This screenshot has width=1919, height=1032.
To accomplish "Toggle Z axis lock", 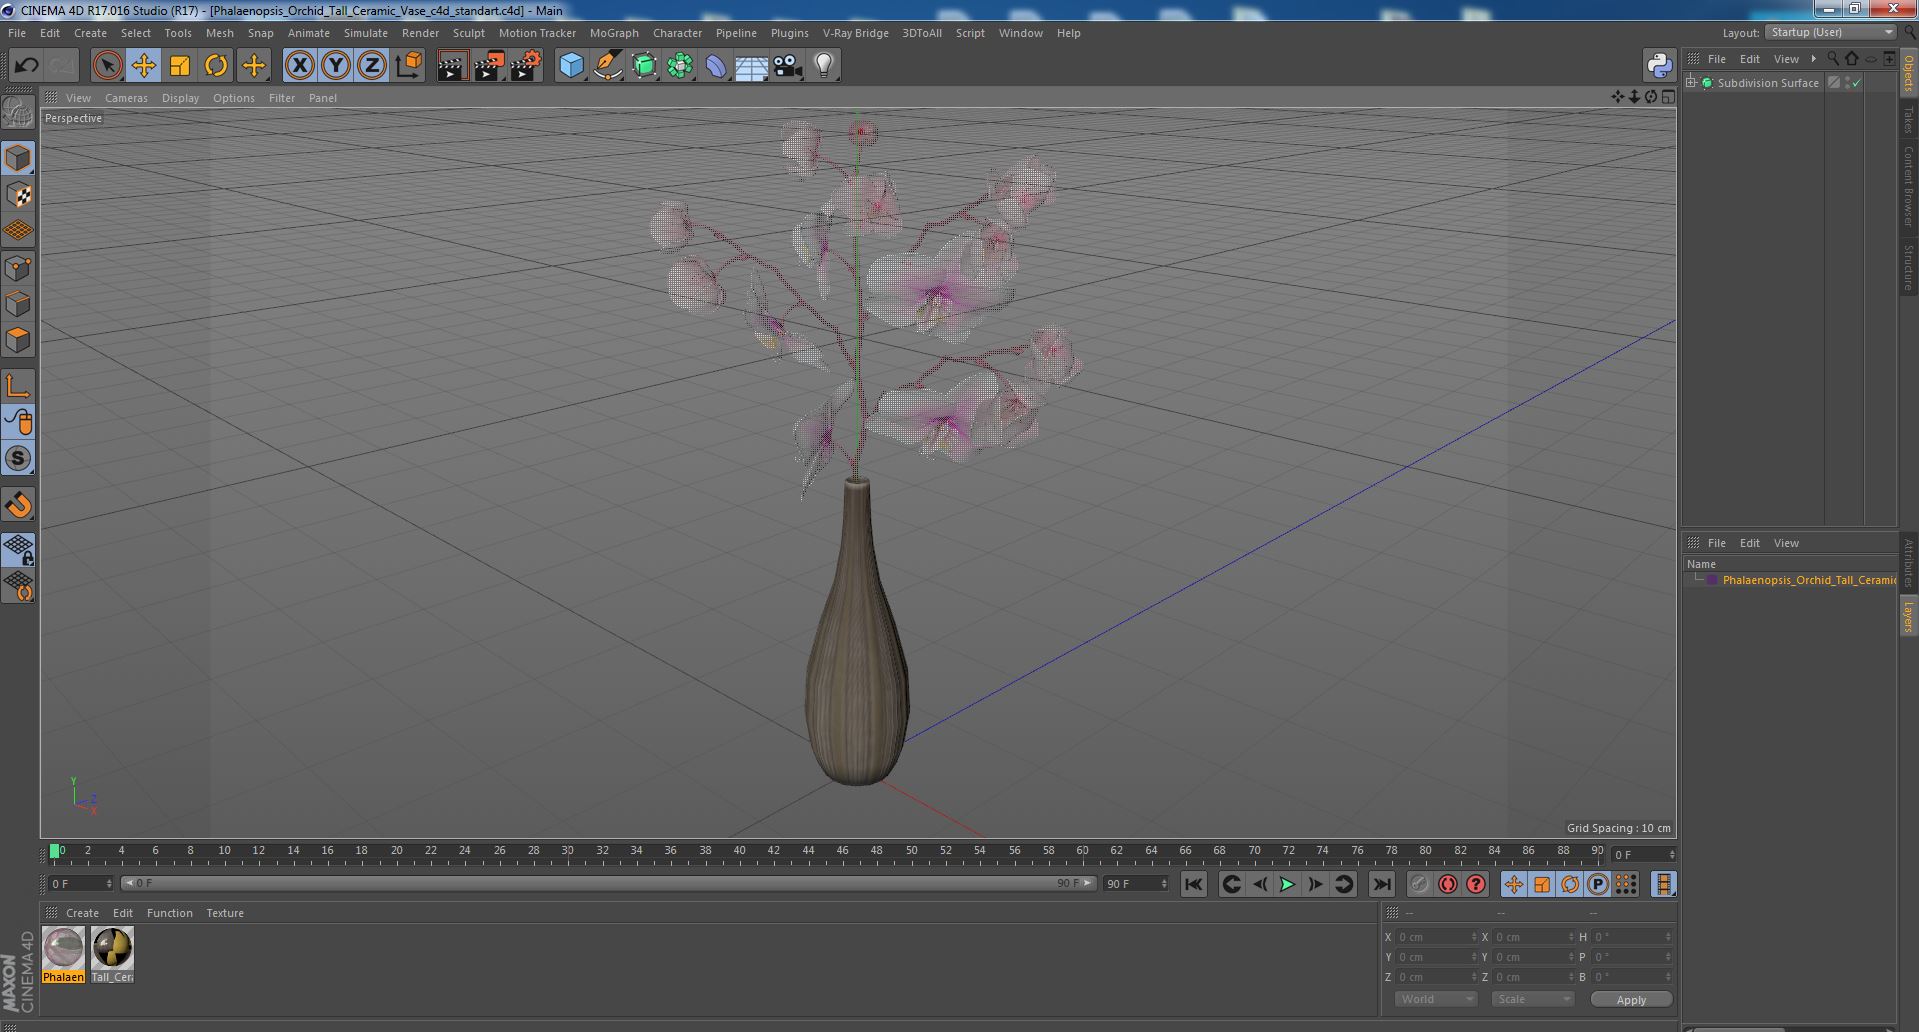I will coord(372,66).
